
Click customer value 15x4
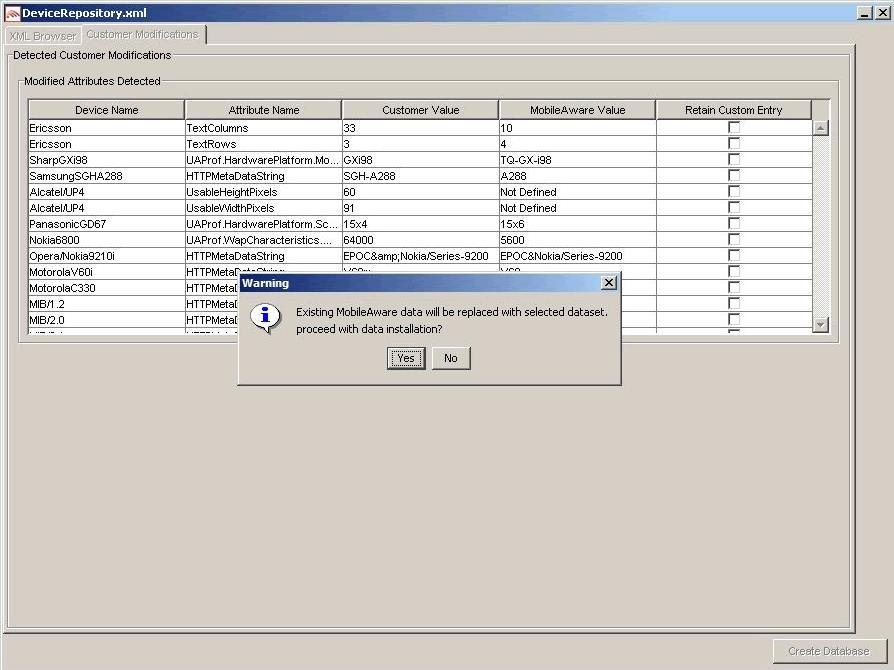(420, 224)
